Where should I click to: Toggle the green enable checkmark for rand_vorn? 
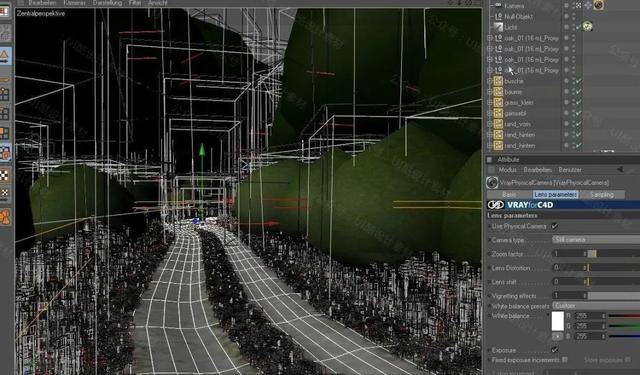pos(578,124)
